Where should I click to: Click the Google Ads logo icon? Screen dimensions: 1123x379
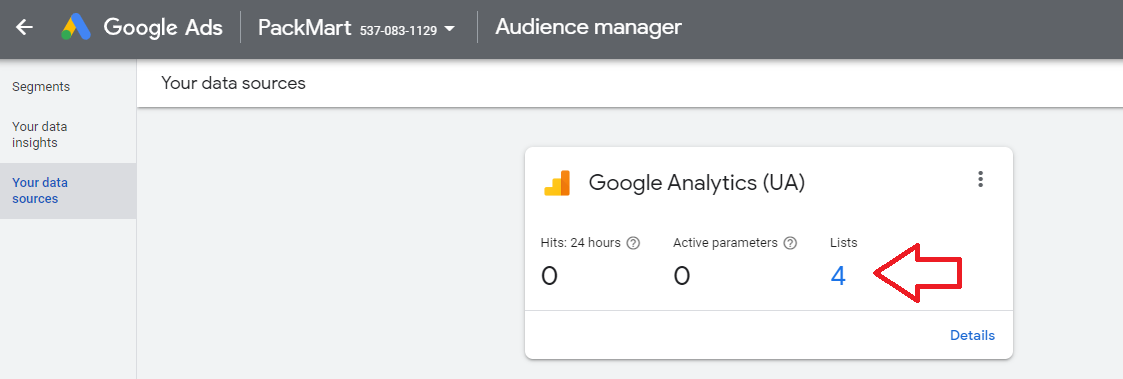pyautogui.click(x=76, y=27)
